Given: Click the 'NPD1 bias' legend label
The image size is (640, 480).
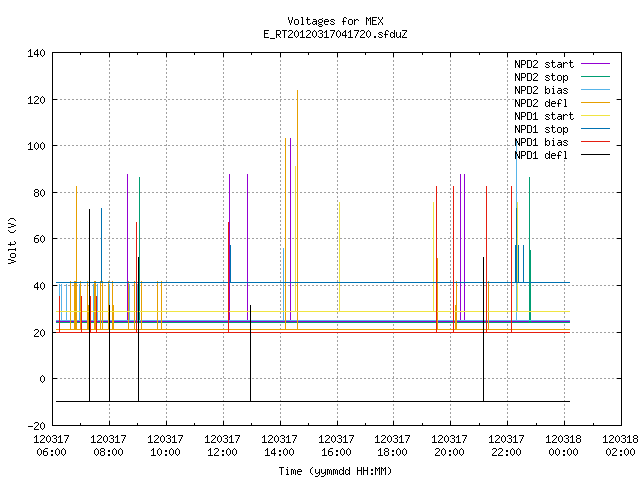Looking at the screenshot, I should (x=541, y=142).
